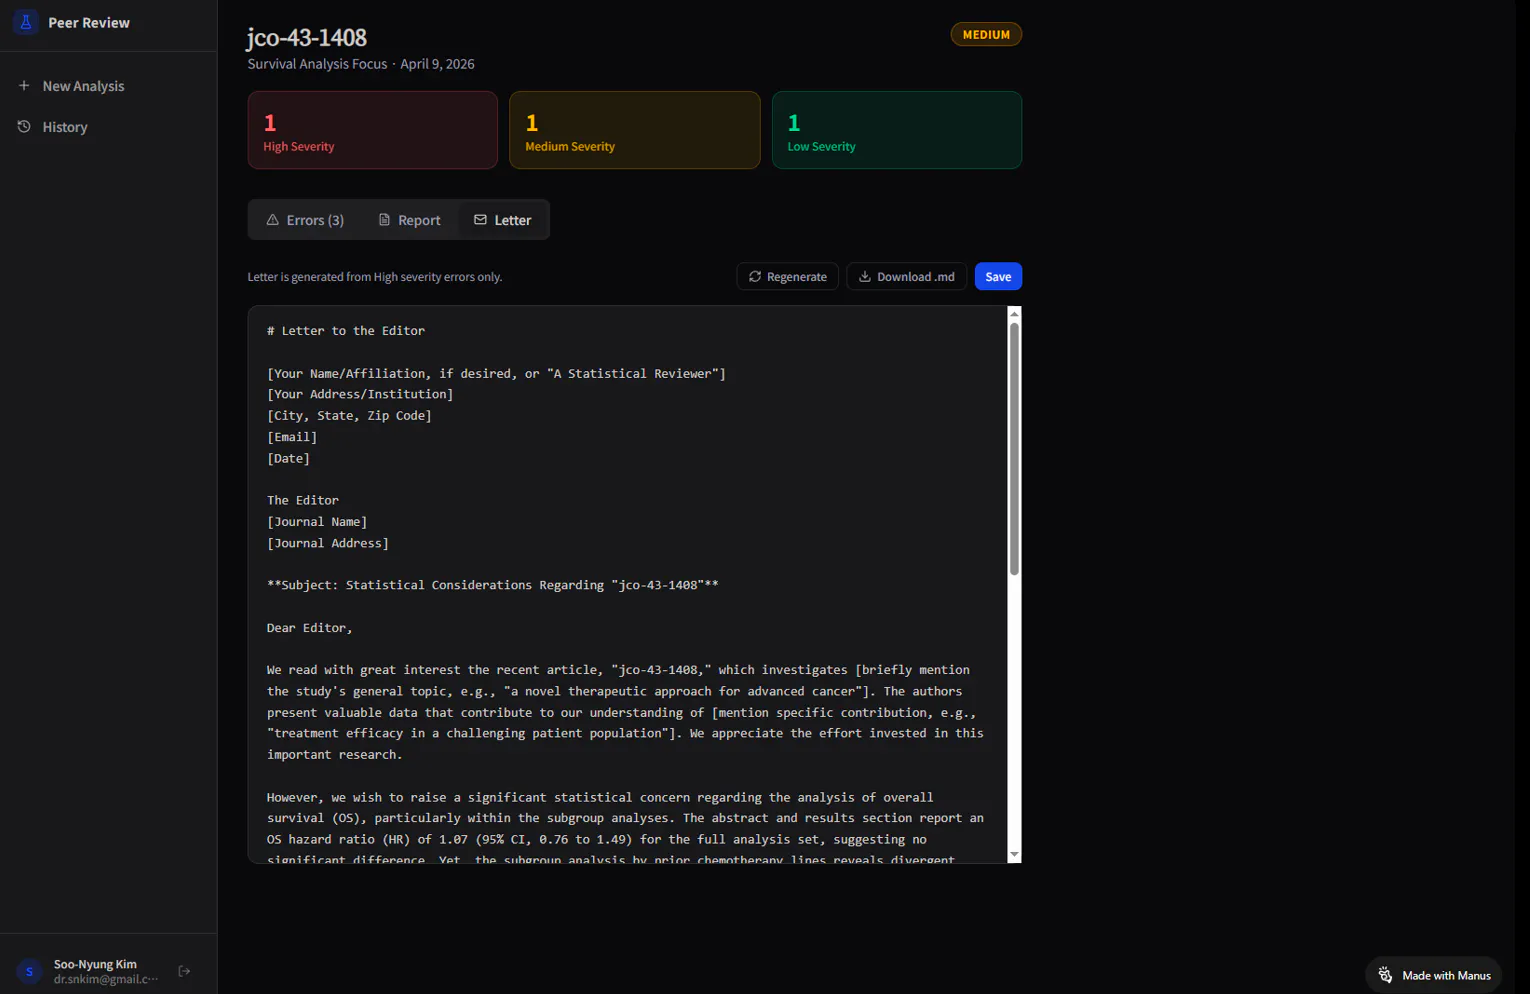This screenshot has height=994, width=1530.
Task: Click the High Severity count card
Action: coord(373,130)
